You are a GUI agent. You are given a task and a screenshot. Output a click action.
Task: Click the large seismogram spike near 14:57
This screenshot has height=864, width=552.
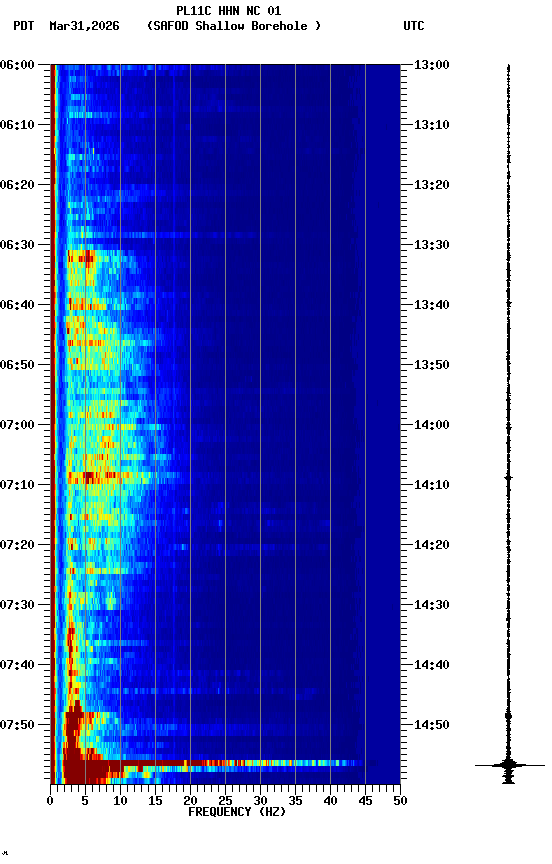[x=509, y=765]
